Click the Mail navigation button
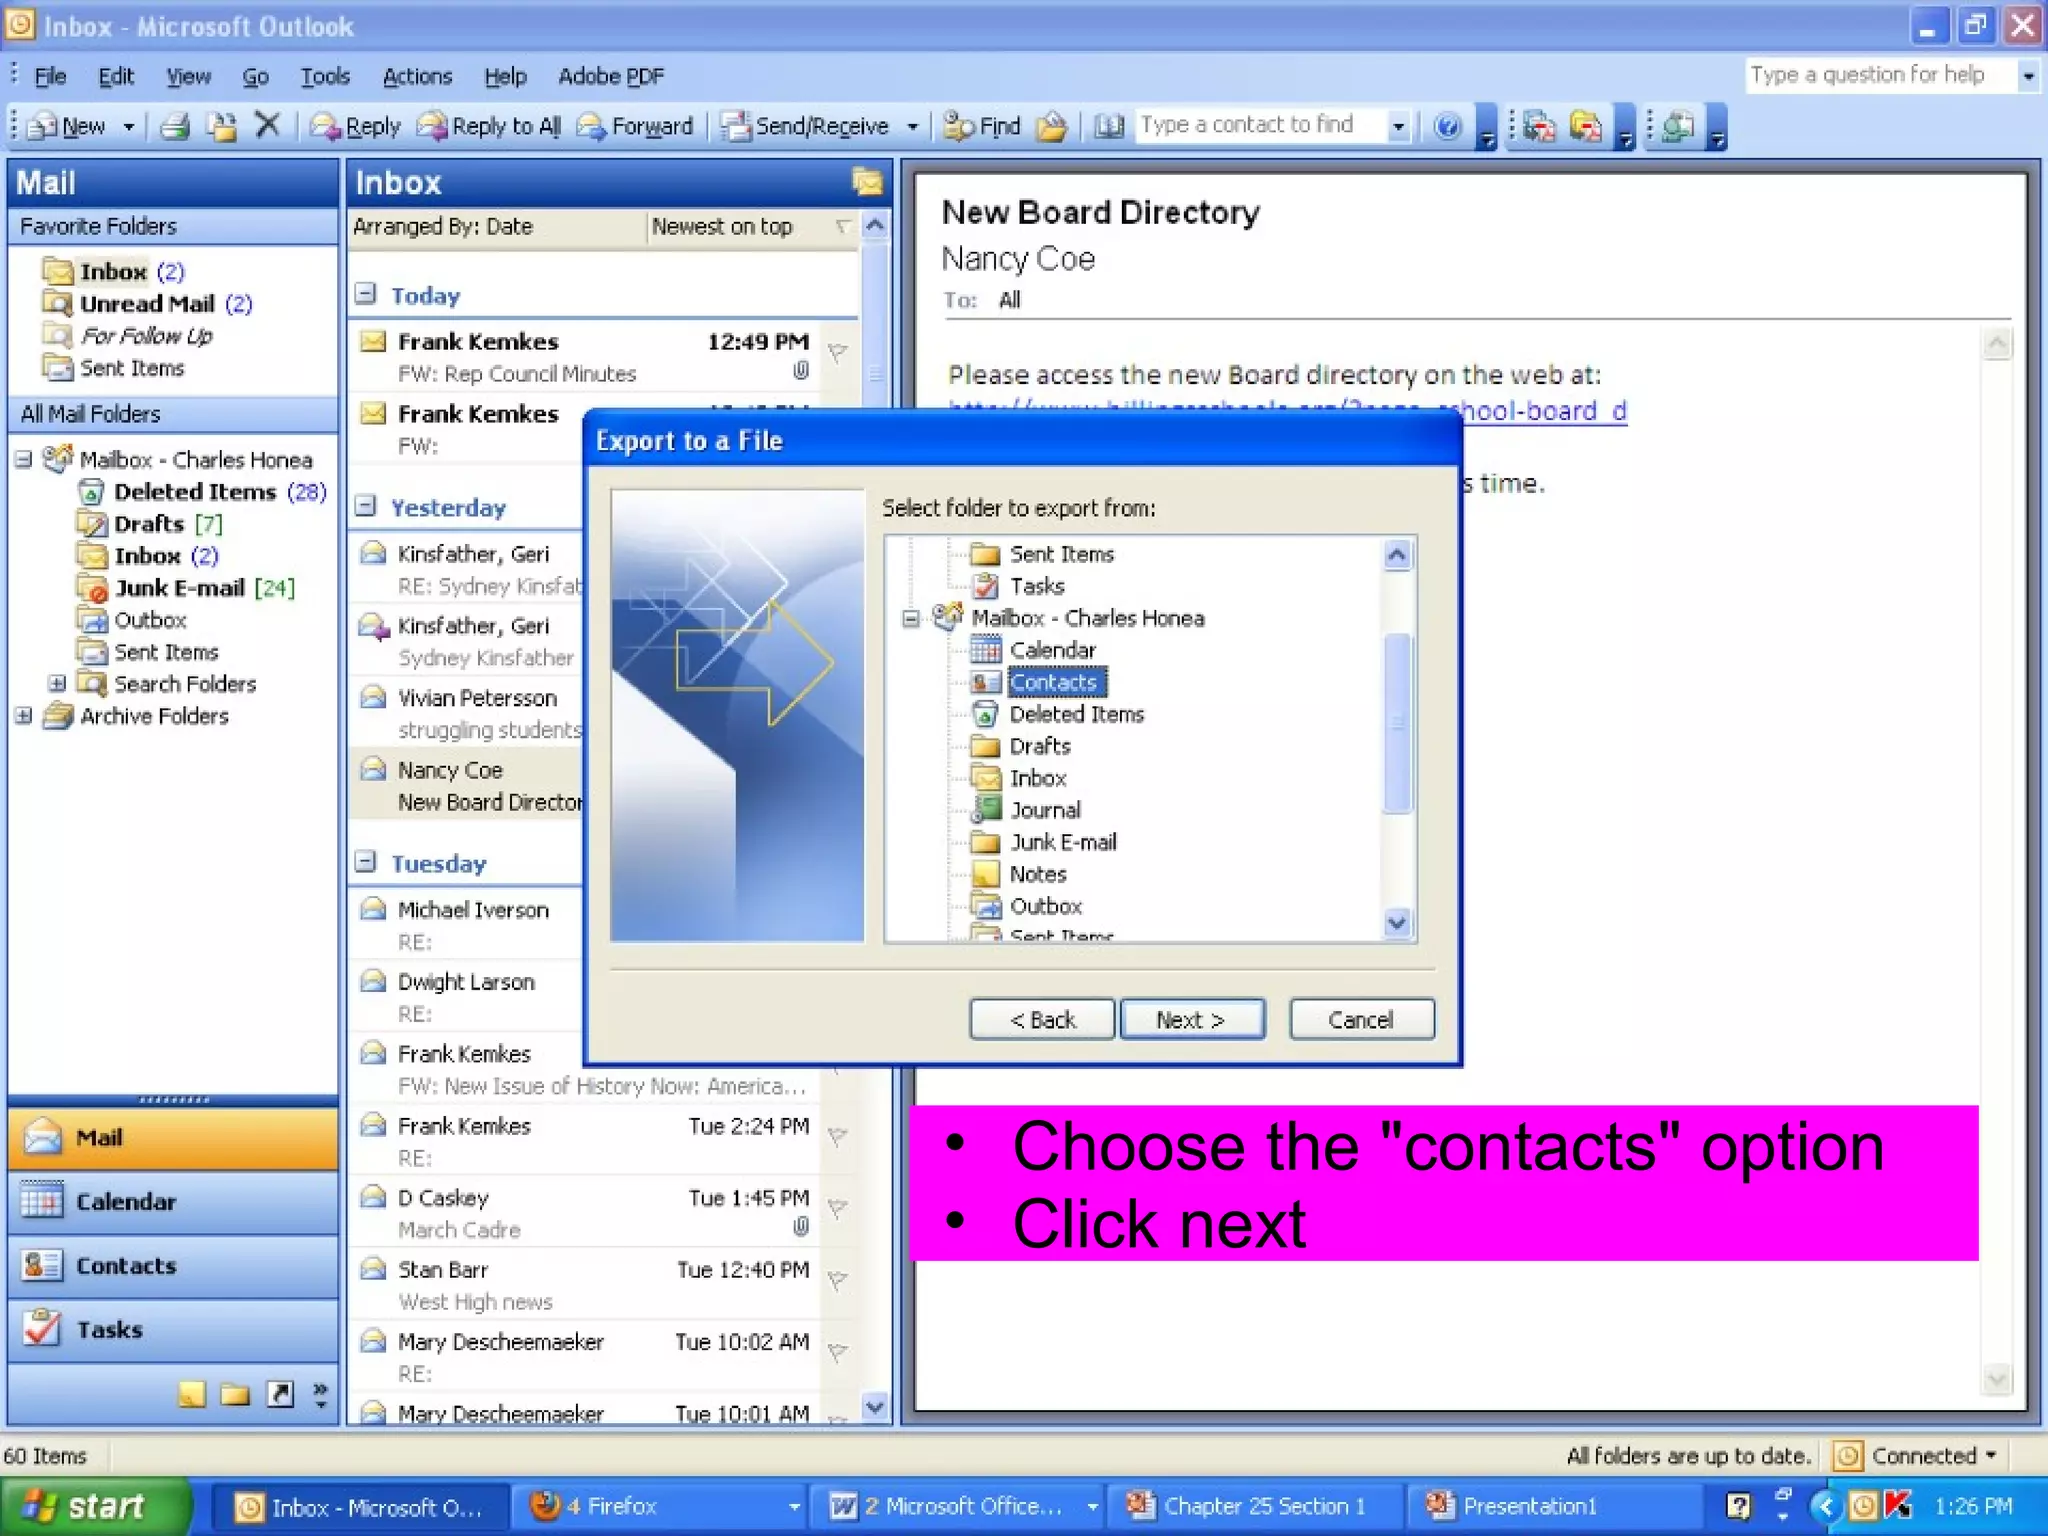The height and width of the screenshot is (1536, 2048). 173,1138
